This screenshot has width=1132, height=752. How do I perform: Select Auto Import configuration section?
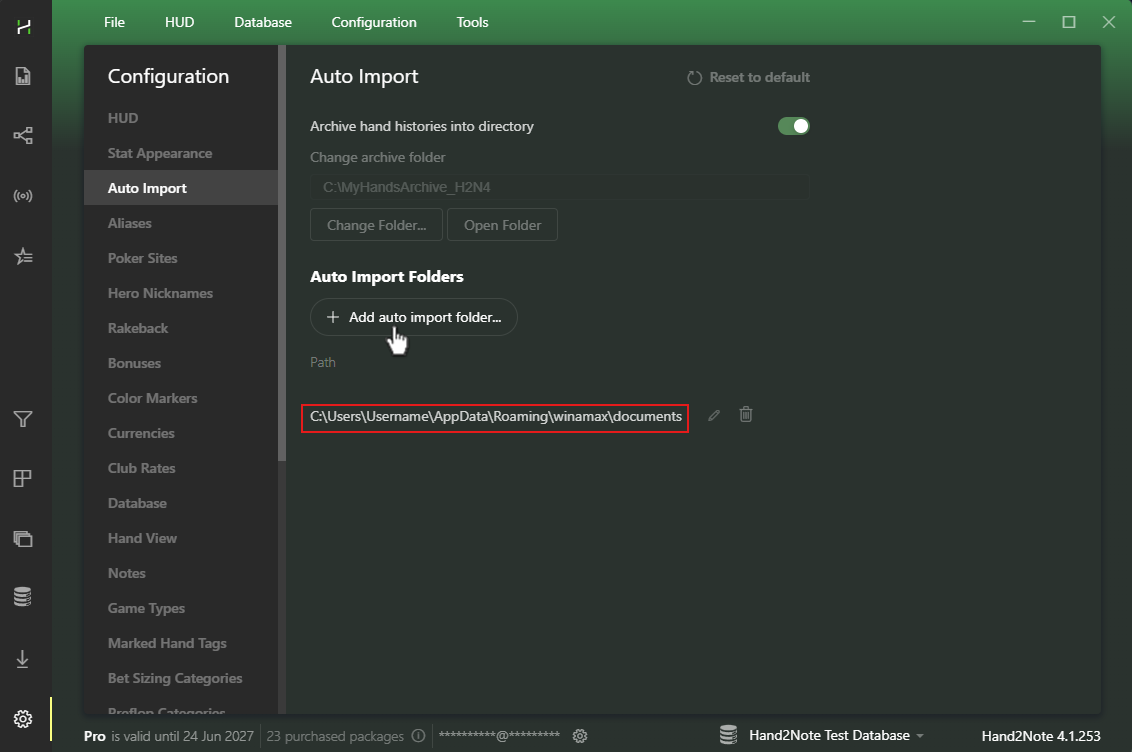tap(180, 188)
